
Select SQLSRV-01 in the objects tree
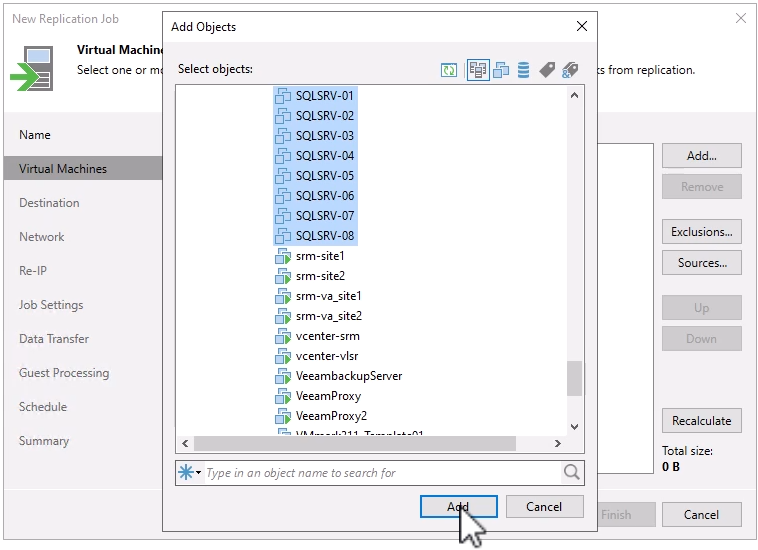324,96
